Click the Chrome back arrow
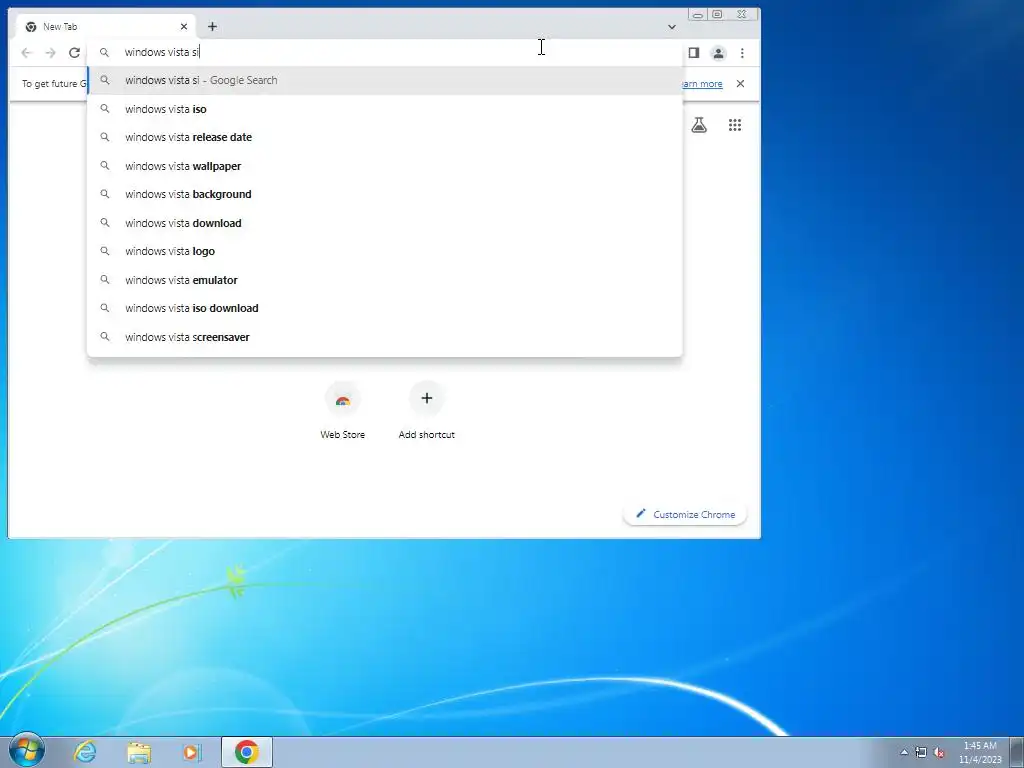 26,53
